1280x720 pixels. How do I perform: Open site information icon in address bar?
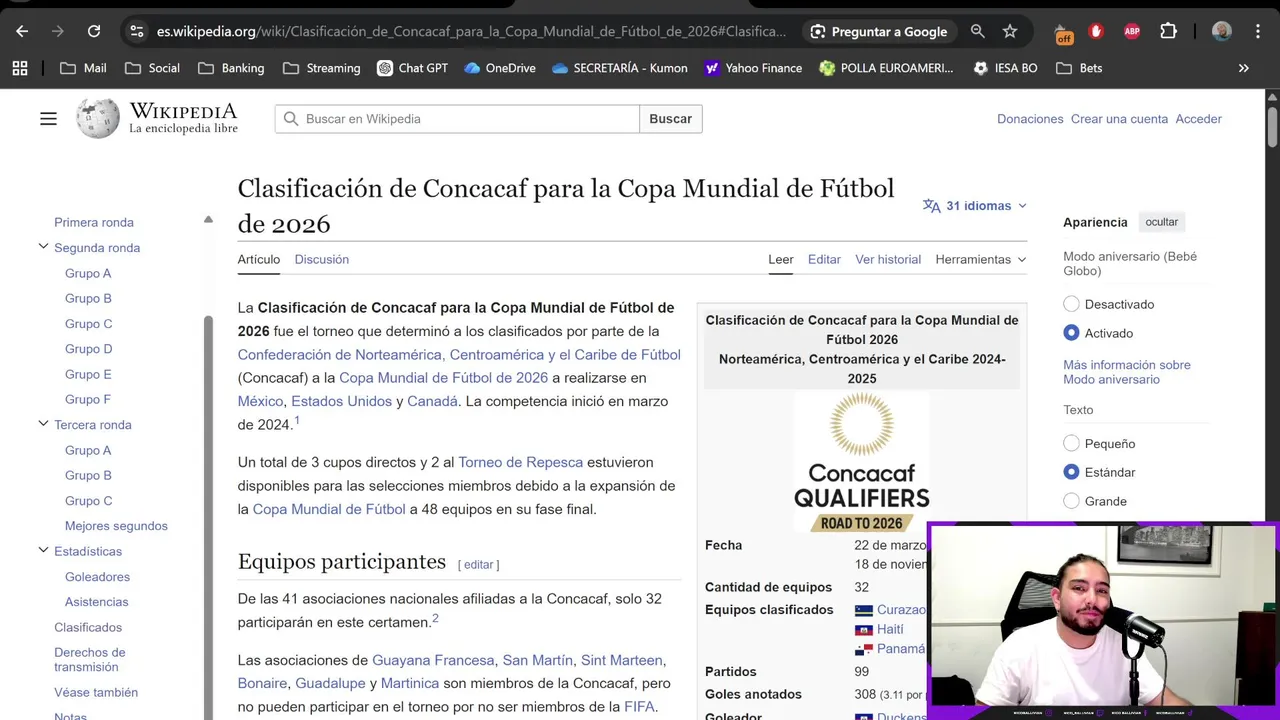(x=137, y=31)
